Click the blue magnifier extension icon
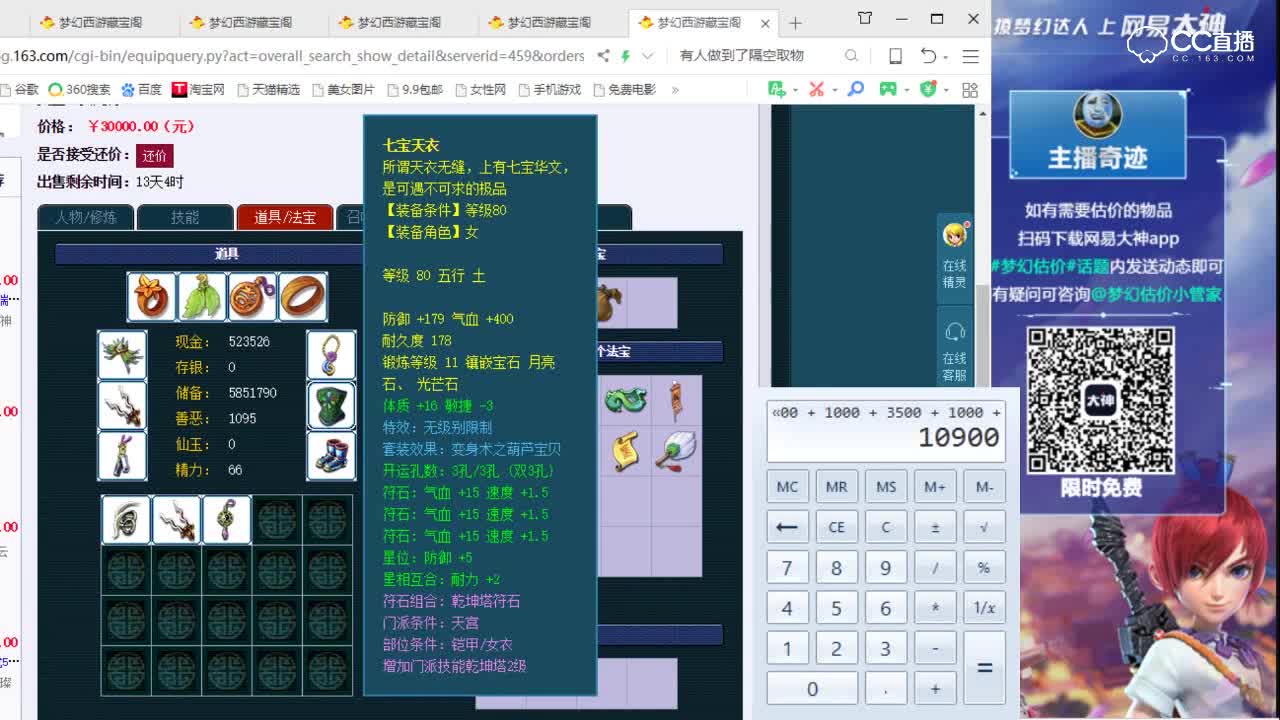Viewport: 1280px width, 720px height. tap(856, 89)
